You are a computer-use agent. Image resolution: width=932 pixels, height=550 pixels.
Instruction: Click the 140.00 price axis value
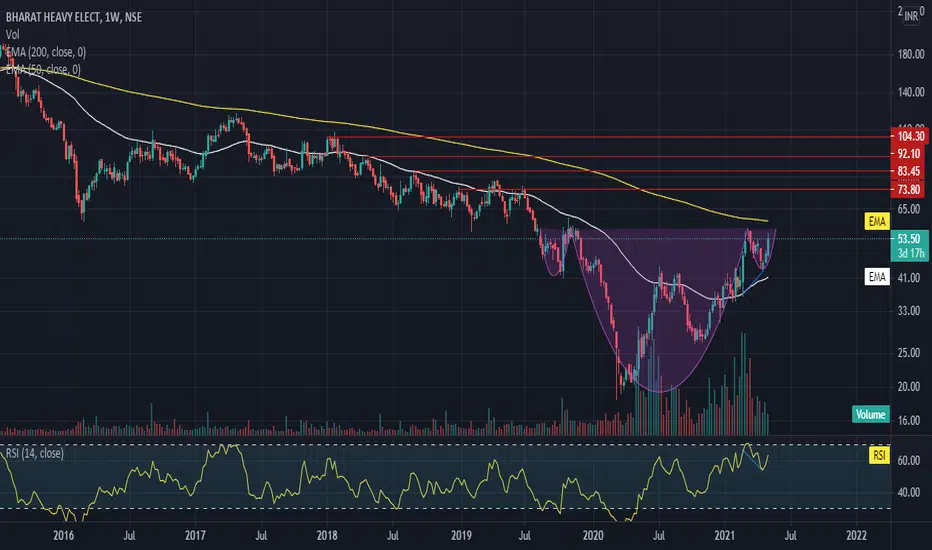coord(911,92)
